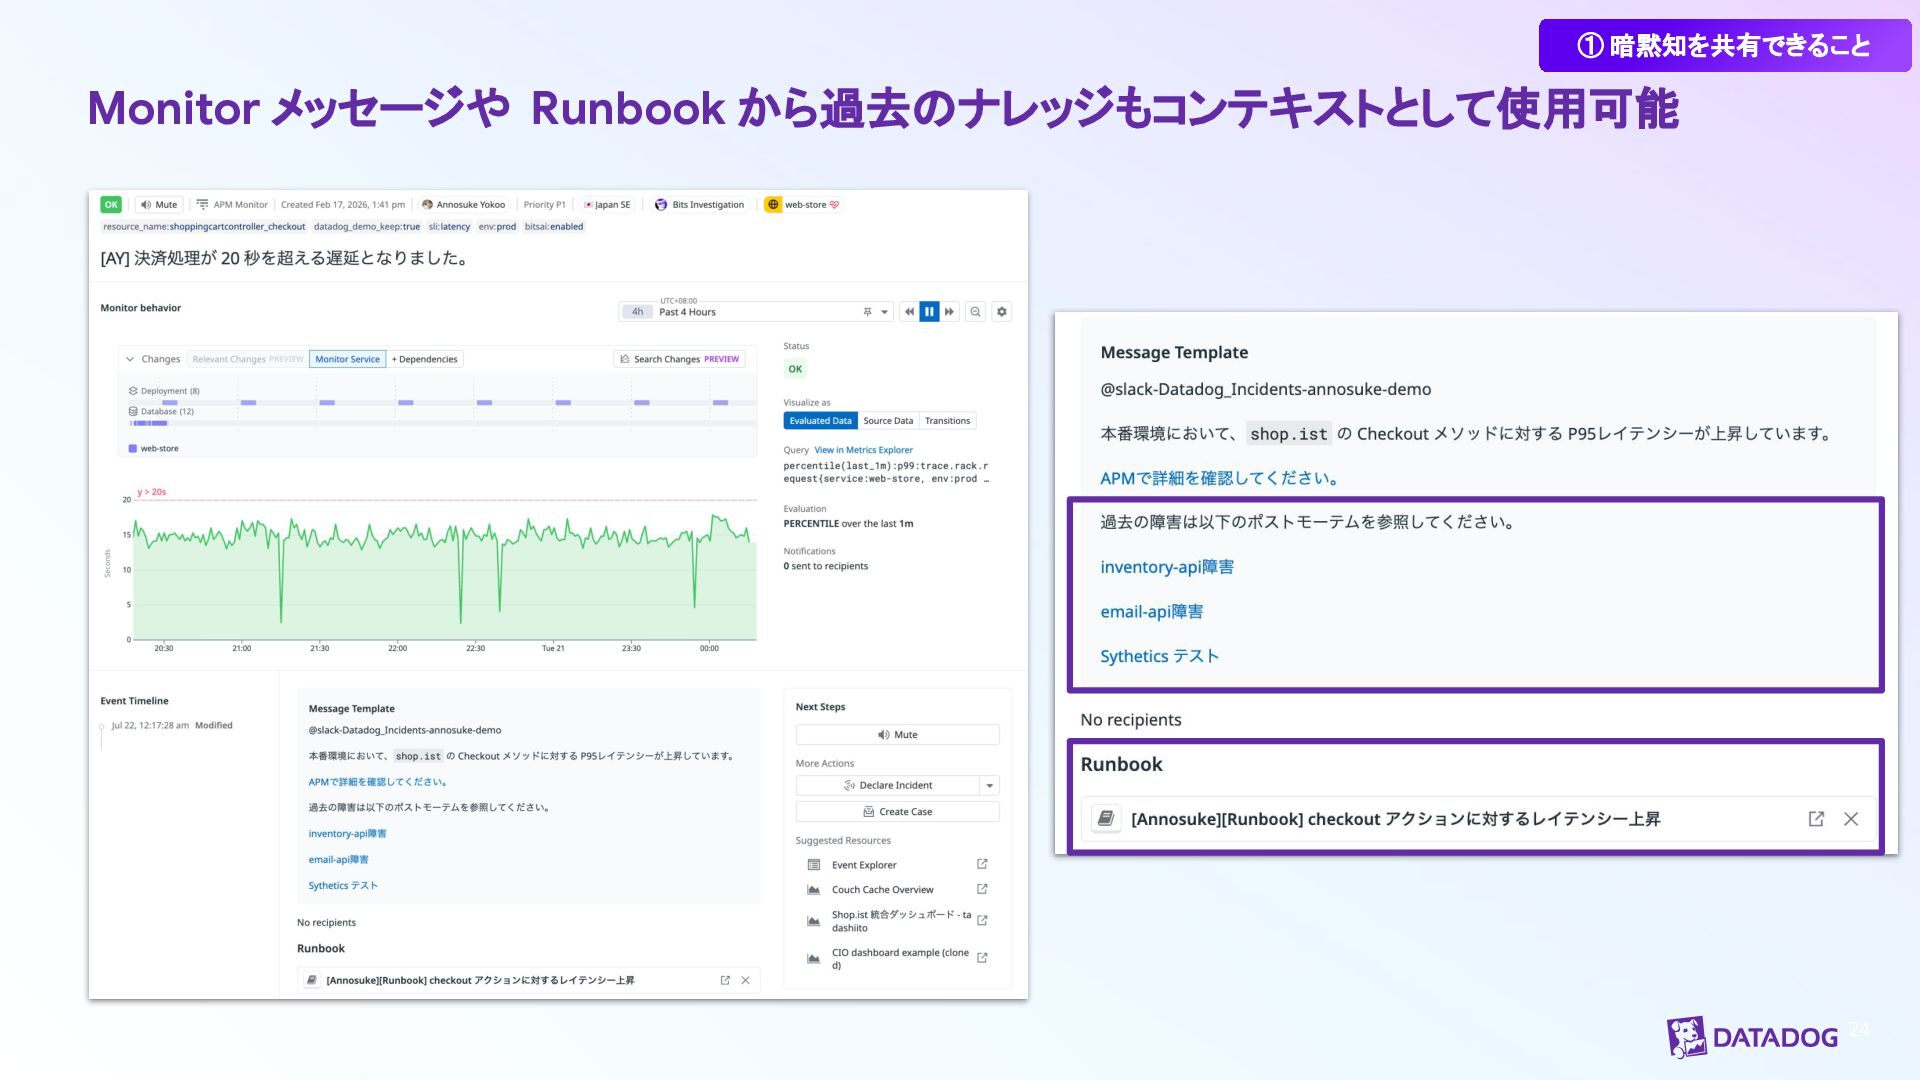1920x1080 pixels.
Task: Click the datadog_demo_keep:true tag
Action: (367, 227)
